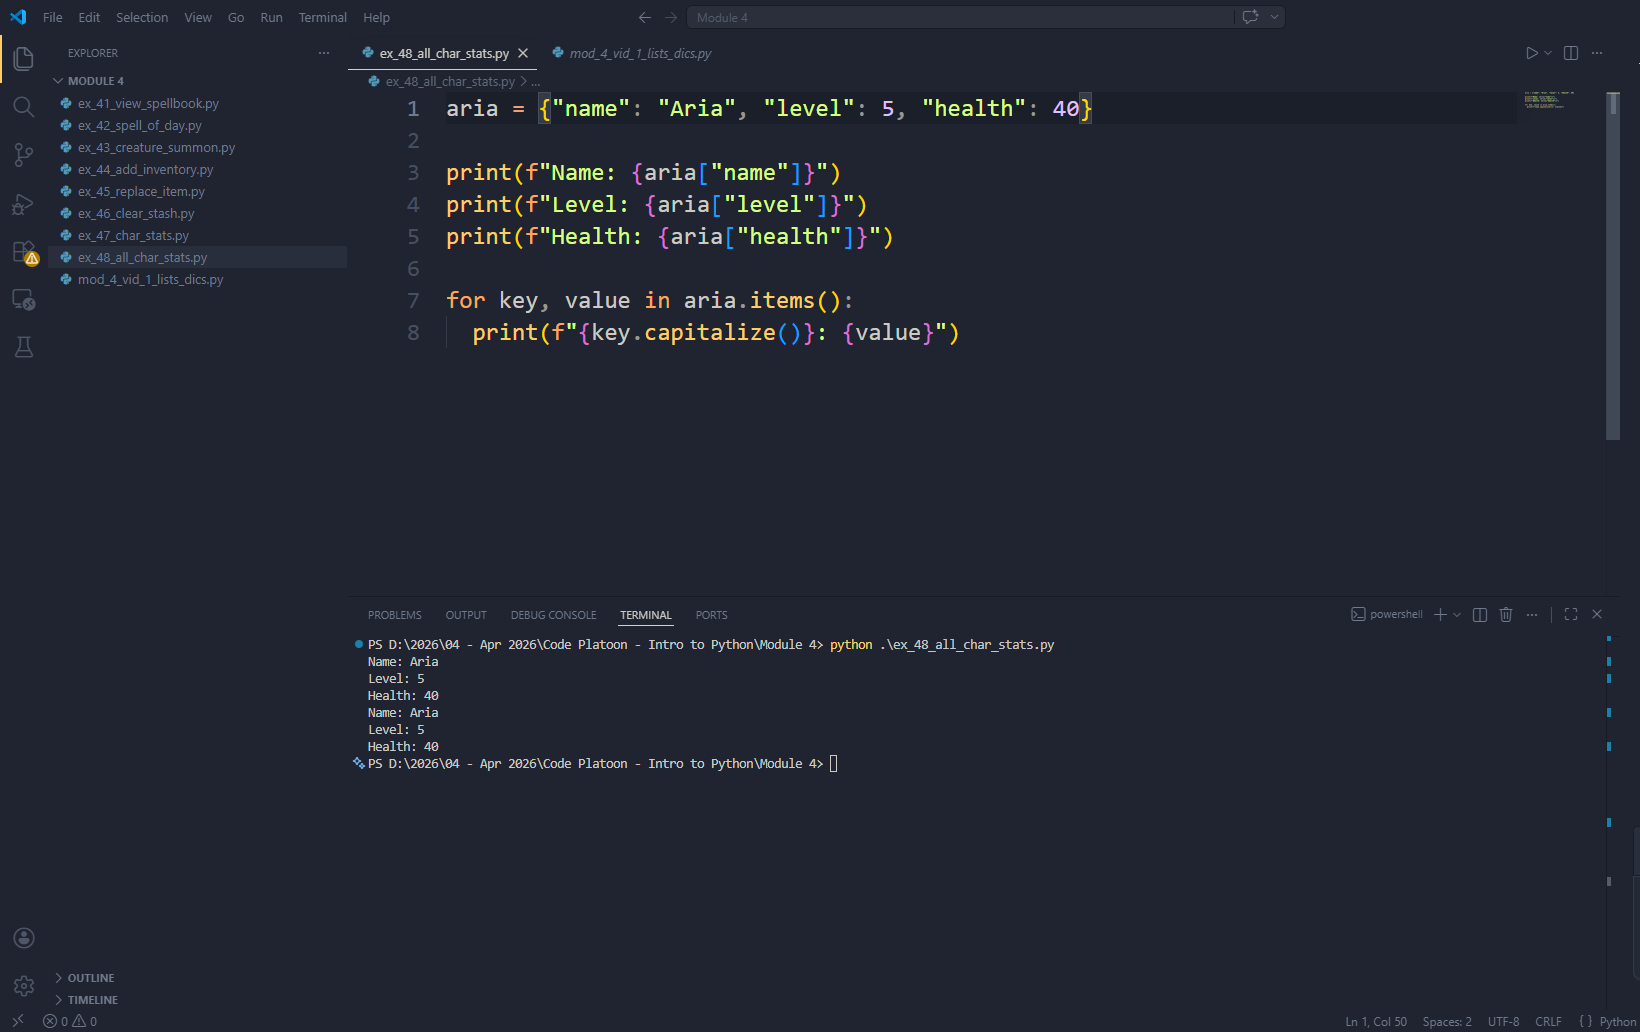Click the editor minimap preview
This screenshot has width=1640, height=1032.
(1549, 99)
